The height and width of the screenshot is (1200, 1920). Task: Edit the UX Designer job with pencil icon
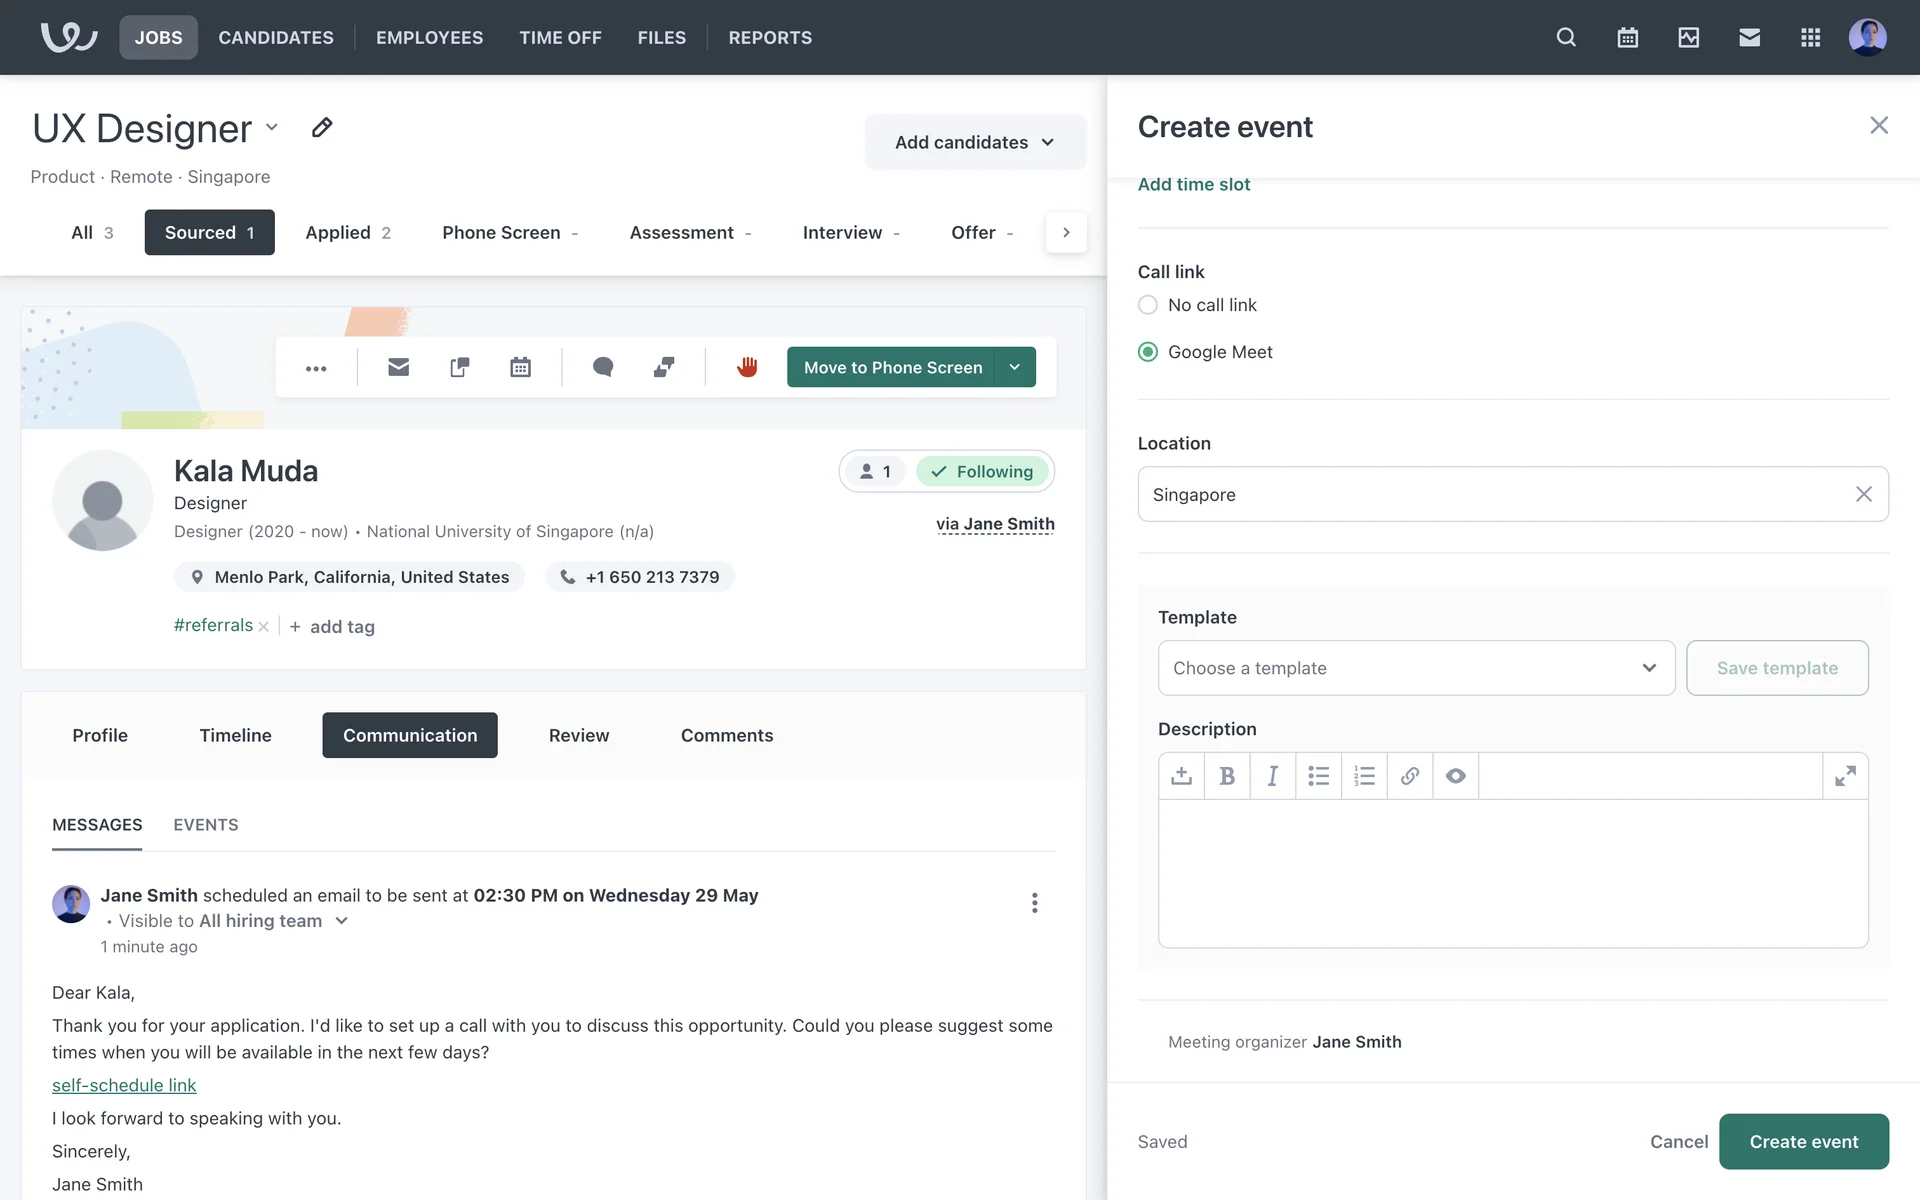click(322, 127)
